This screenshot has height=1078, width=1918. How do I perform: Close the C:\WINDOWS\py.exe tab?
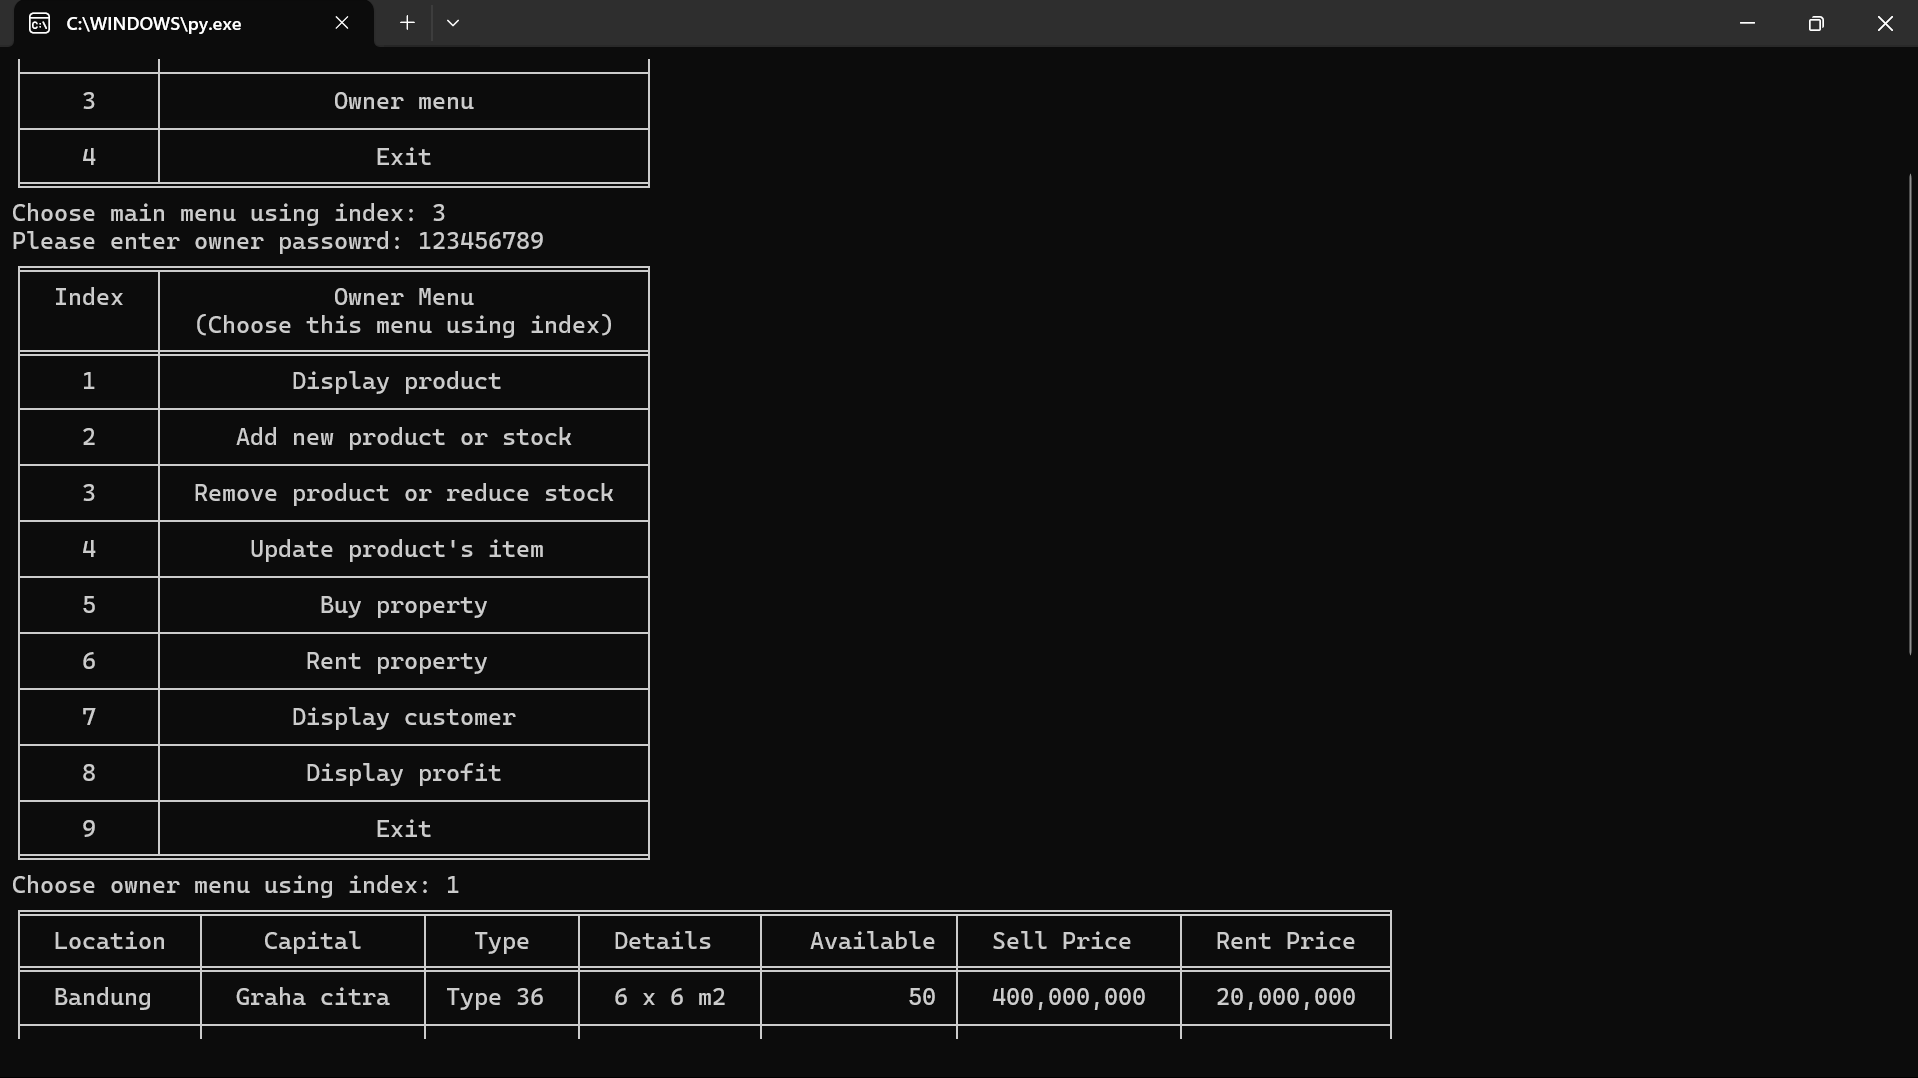click(x=342, y=23)
